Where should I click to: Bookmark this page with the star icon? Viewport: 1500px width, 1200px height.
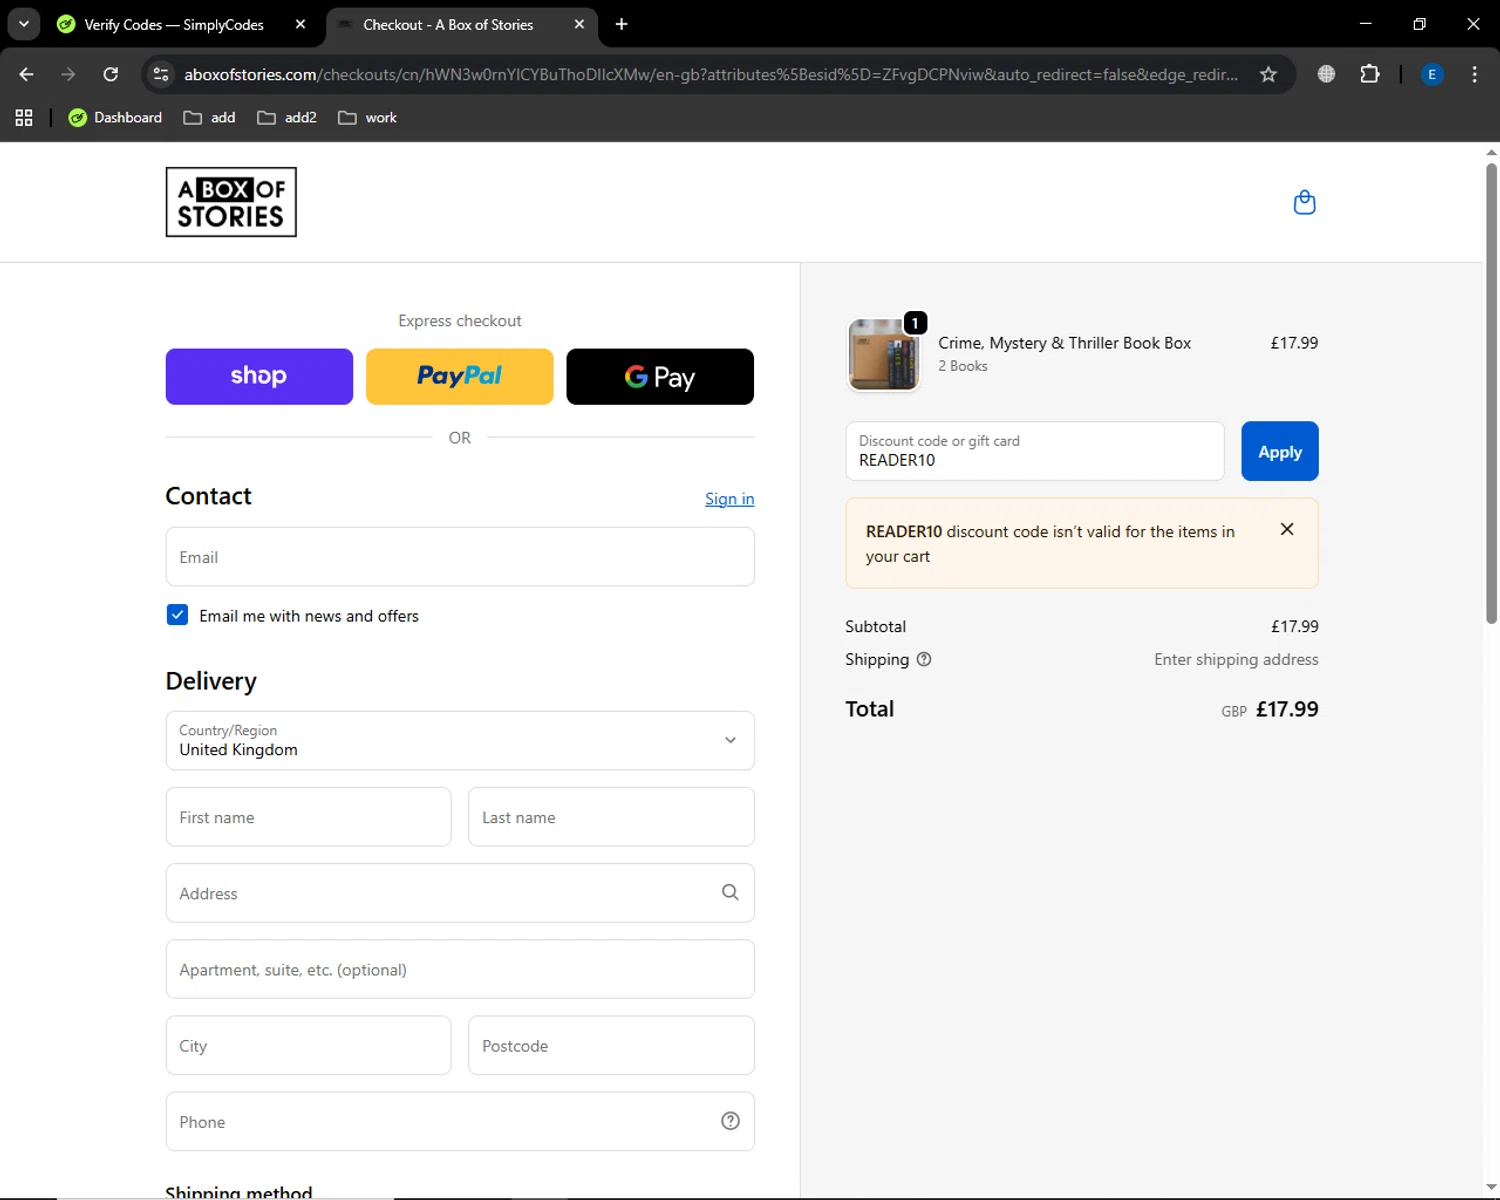1268,74
